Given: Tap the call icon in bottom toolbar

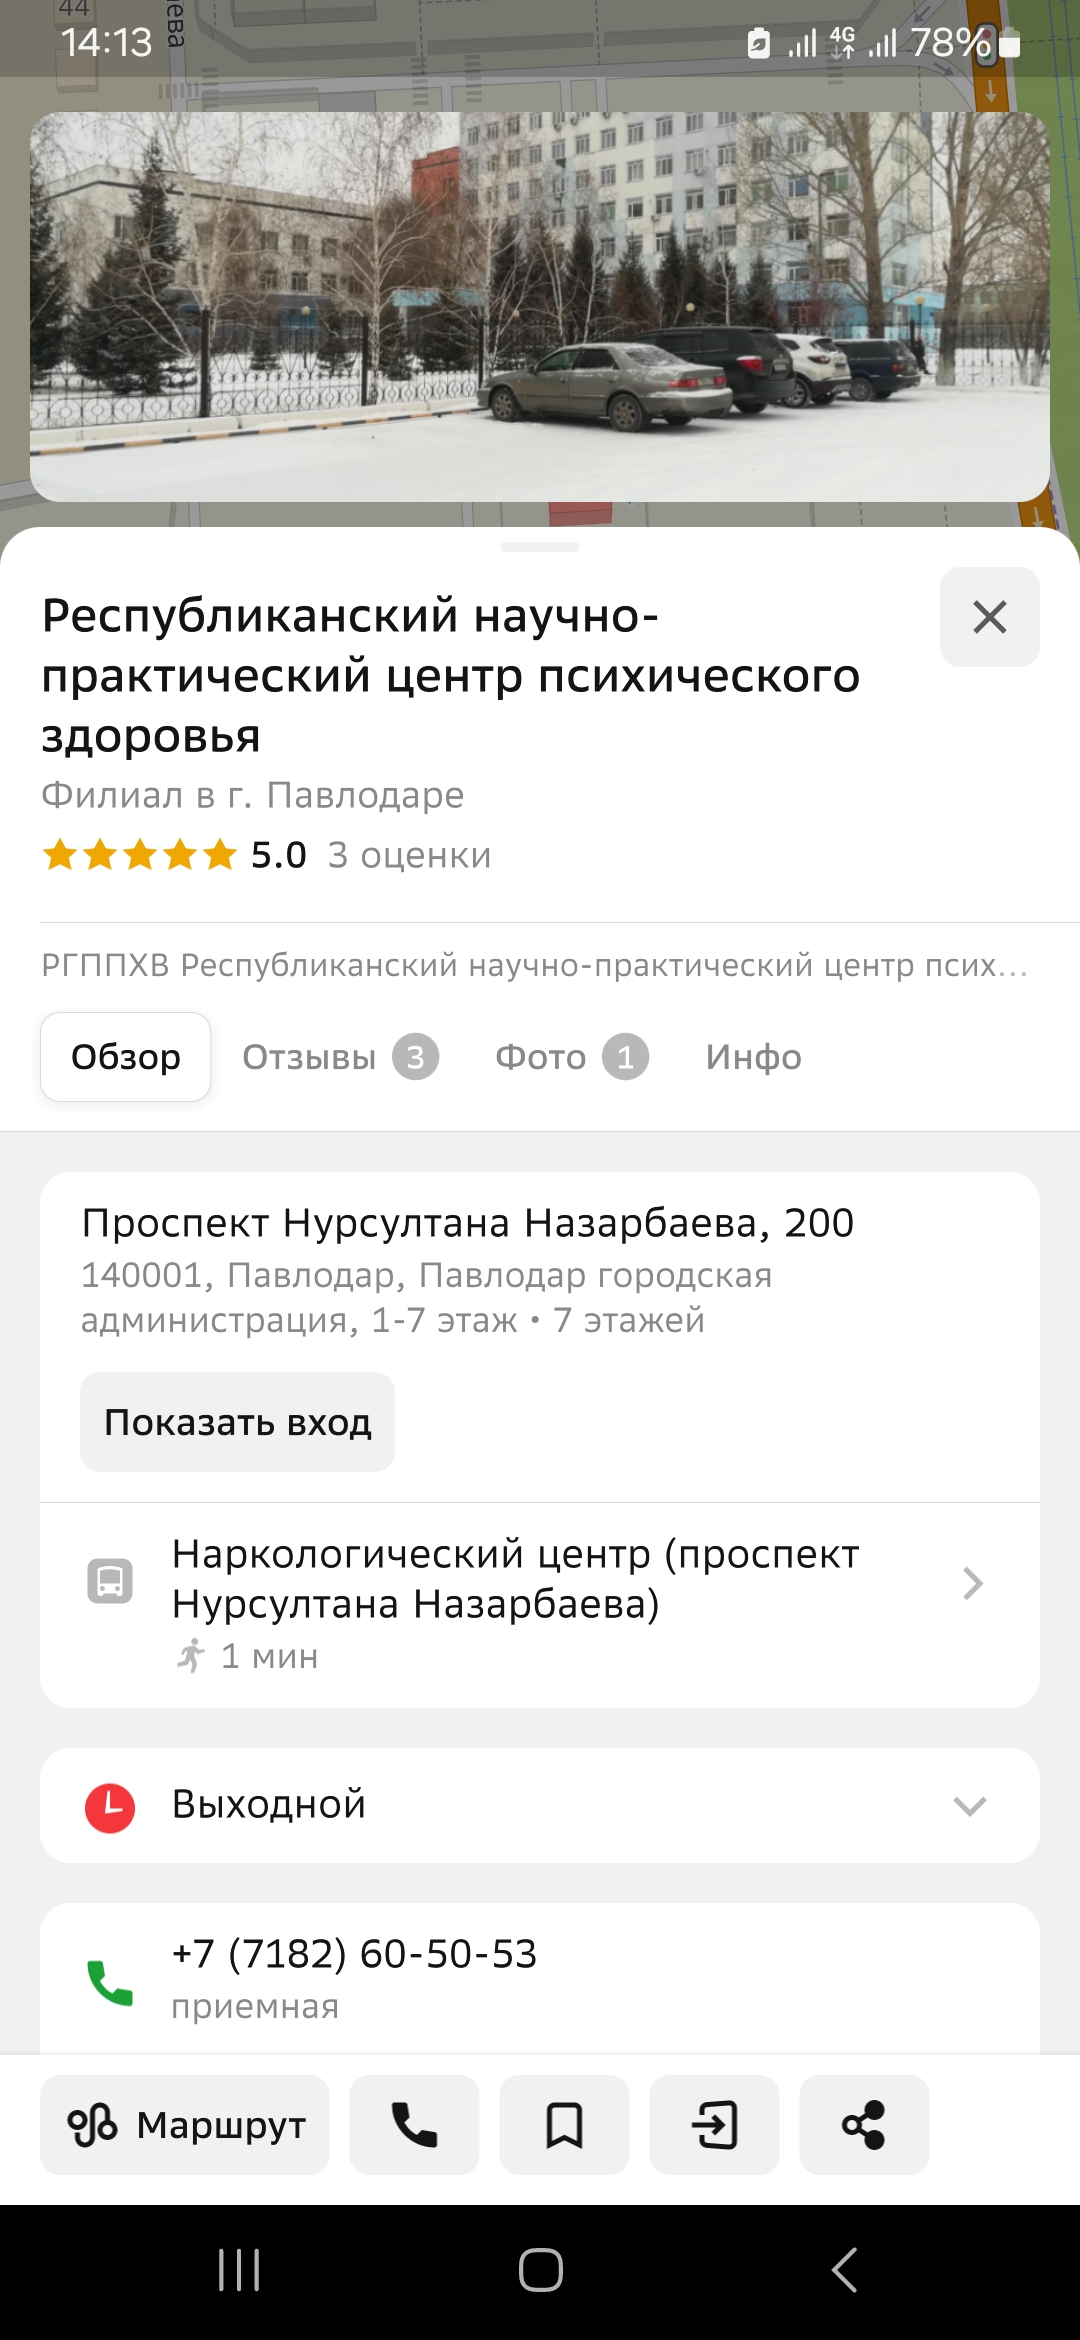Looking at the screenshot, I should point(414,2125).
